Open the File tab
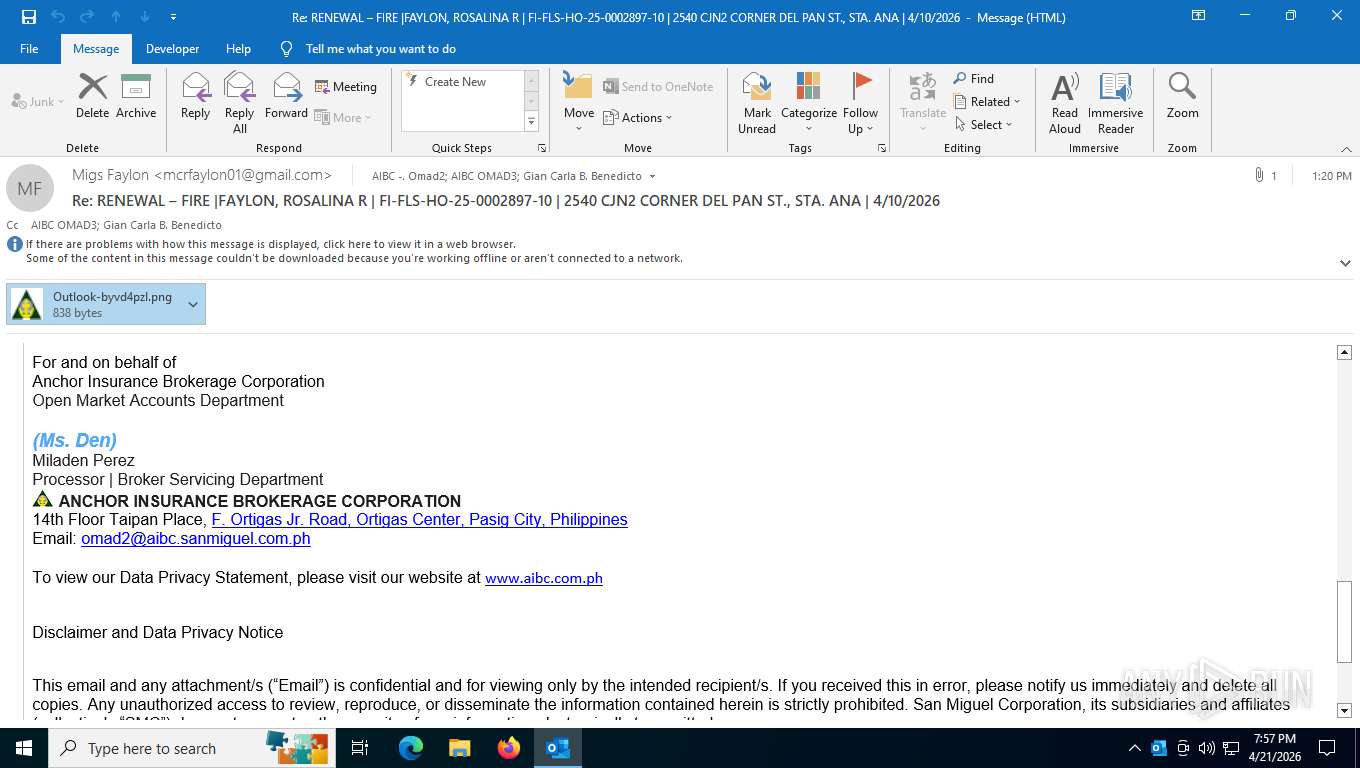1360x768 pixels. pos(29,48)
